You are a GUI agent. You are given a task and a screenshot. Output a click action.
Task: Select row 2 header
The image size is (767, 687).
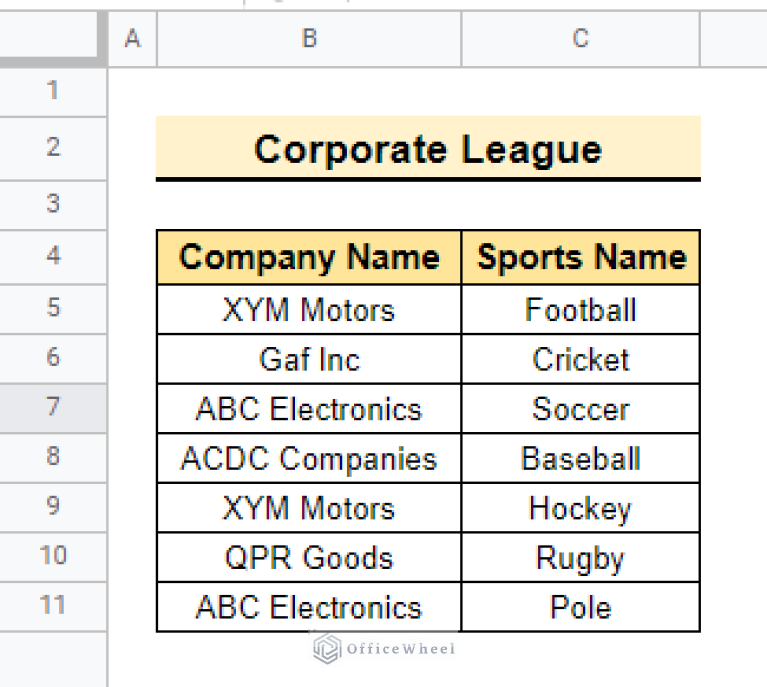[53, 148]
